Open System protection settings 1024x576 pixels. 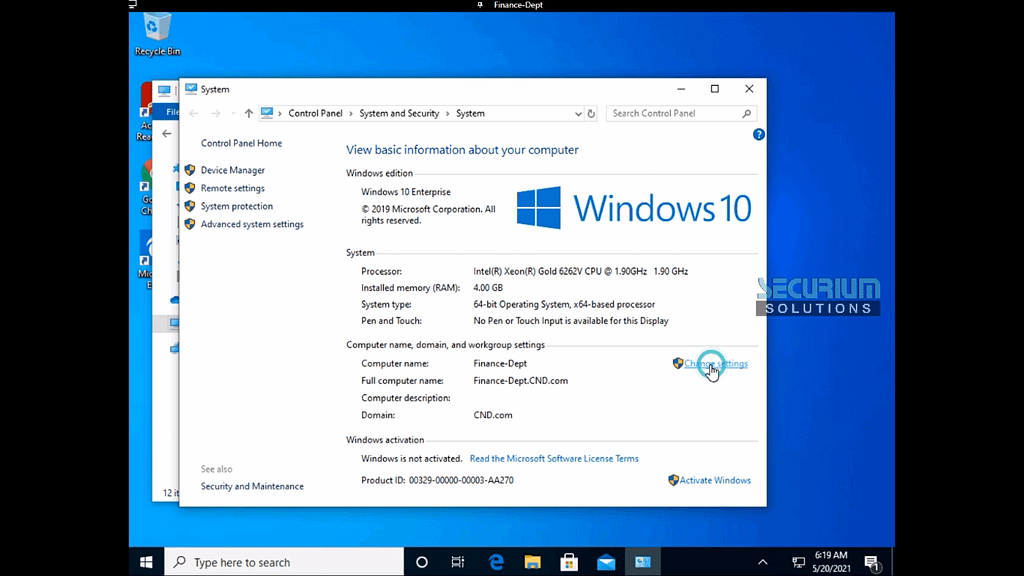tap(236, 206)
